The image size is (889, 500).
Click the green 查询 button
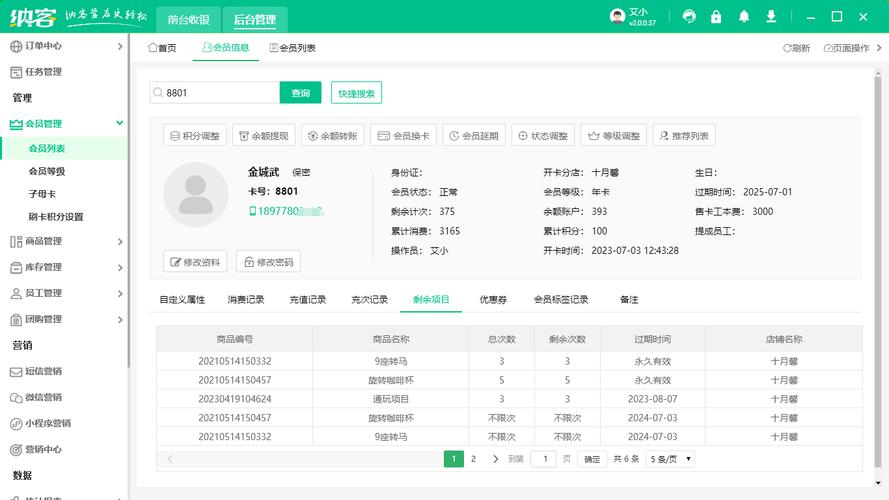pos(300,93)
